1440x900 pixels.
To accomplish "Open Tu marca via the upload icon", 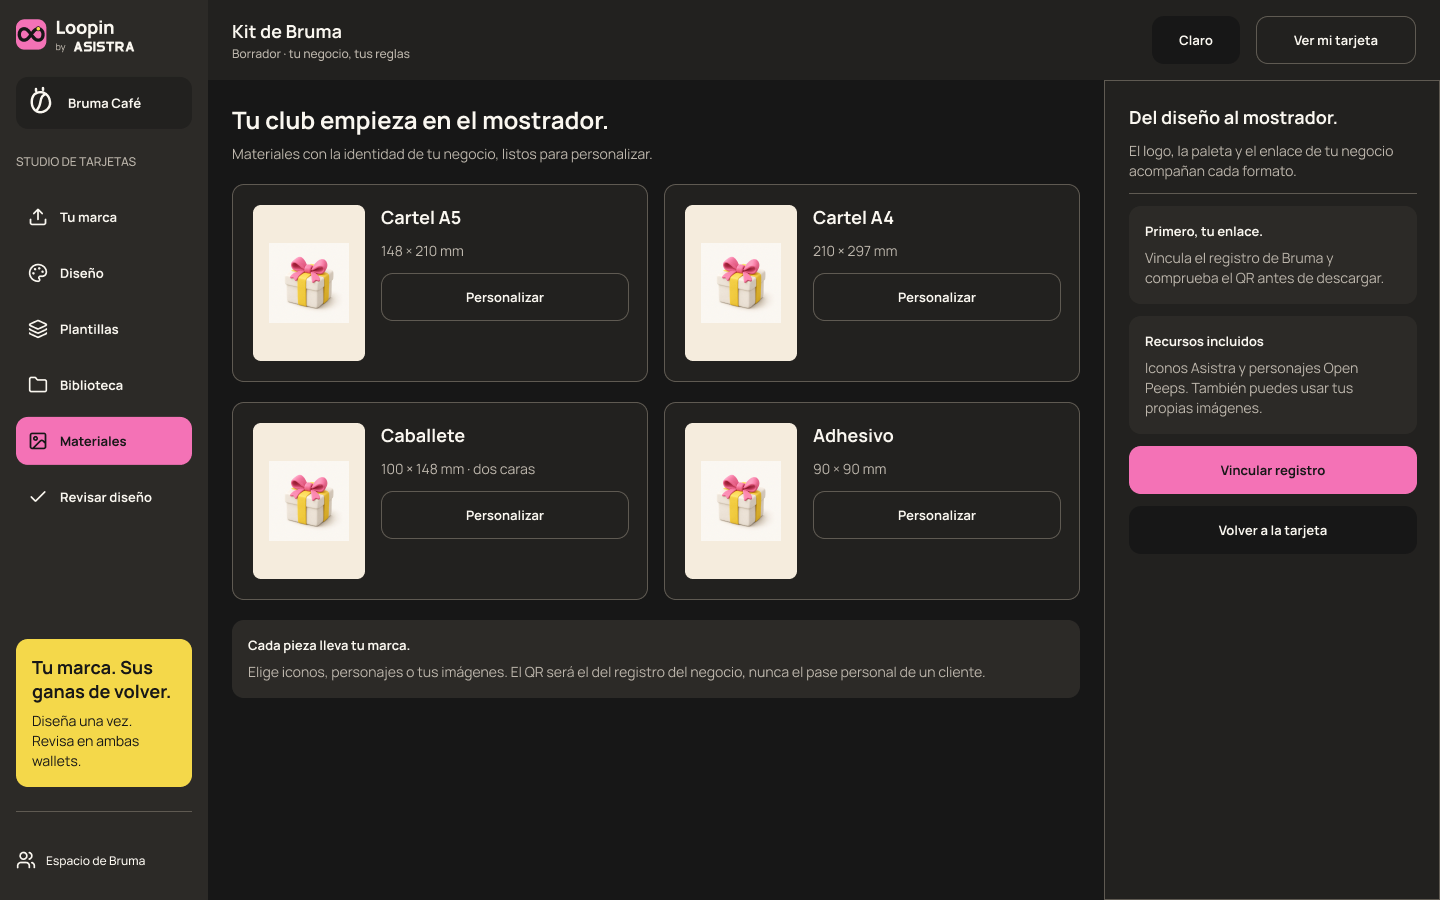I will coord(38,217).
